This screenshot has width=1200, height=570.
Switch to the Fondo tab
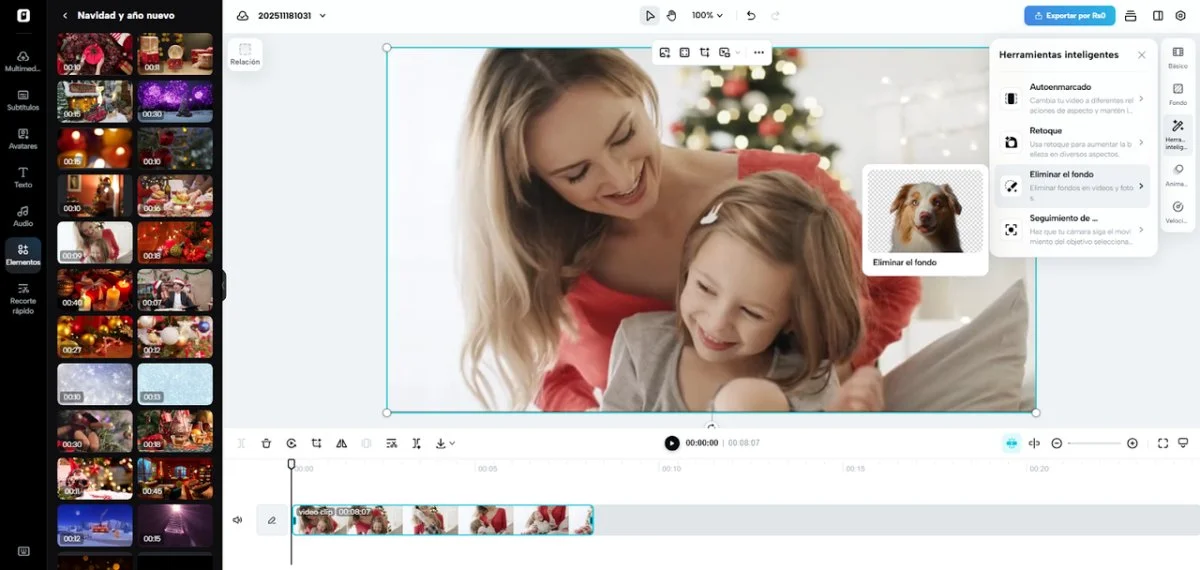tap(1178, 94)
